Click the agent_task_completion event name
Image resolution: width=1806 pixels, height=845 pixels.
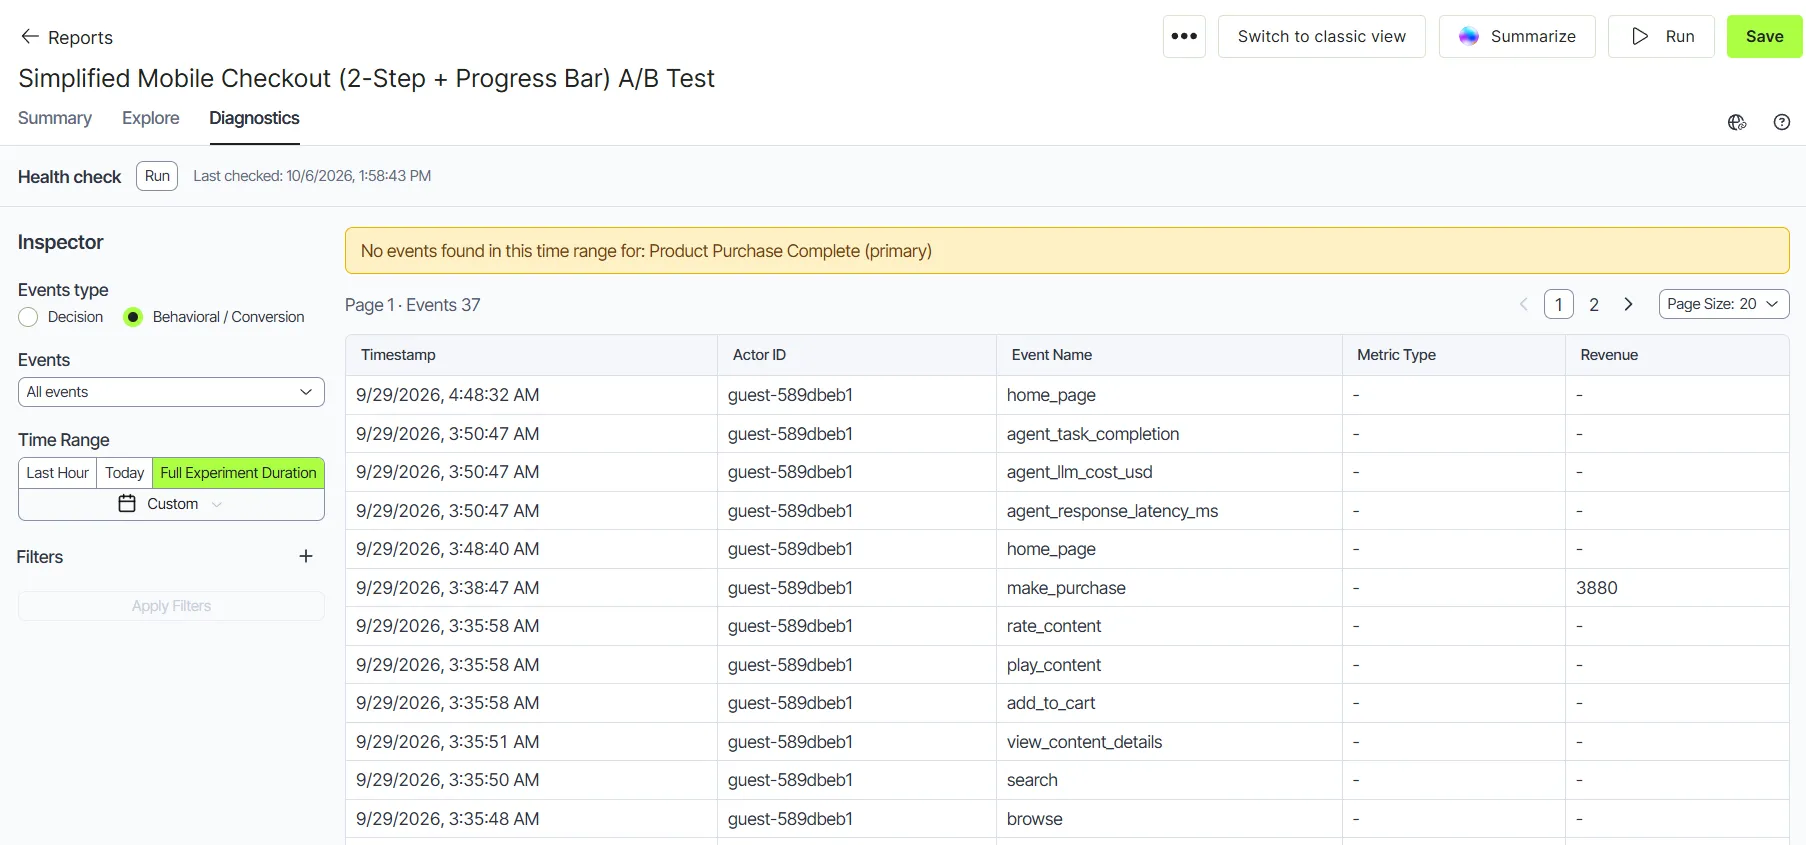click(1093, 434)
